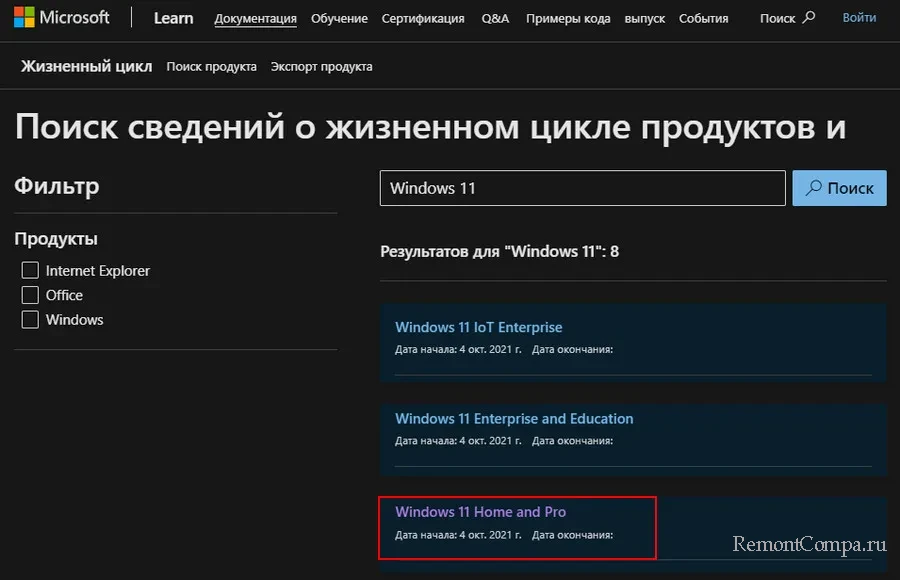Navigate to Примеры кода
This screenshot has height=580, width=900.
[x=567, y=19]
